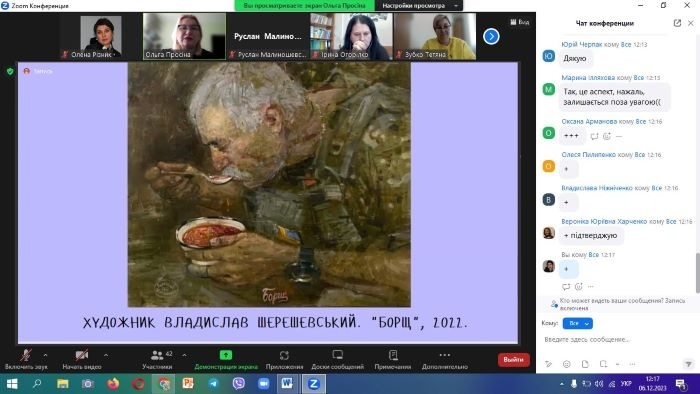700x394 pixels.
Task: Open the Participants panel (42)
Action: (157, 359)
